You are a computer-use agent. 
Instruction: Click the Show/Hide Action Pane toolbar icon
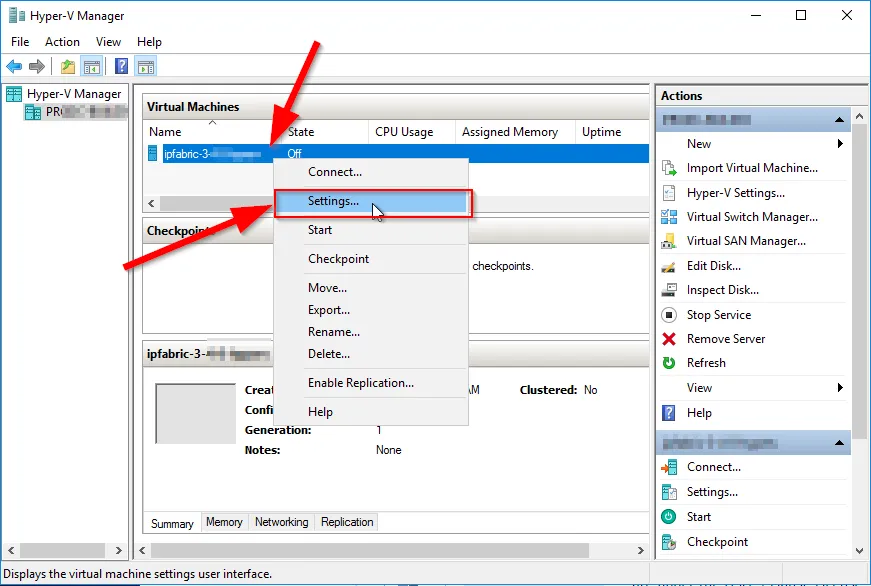(x=146, y=67)
